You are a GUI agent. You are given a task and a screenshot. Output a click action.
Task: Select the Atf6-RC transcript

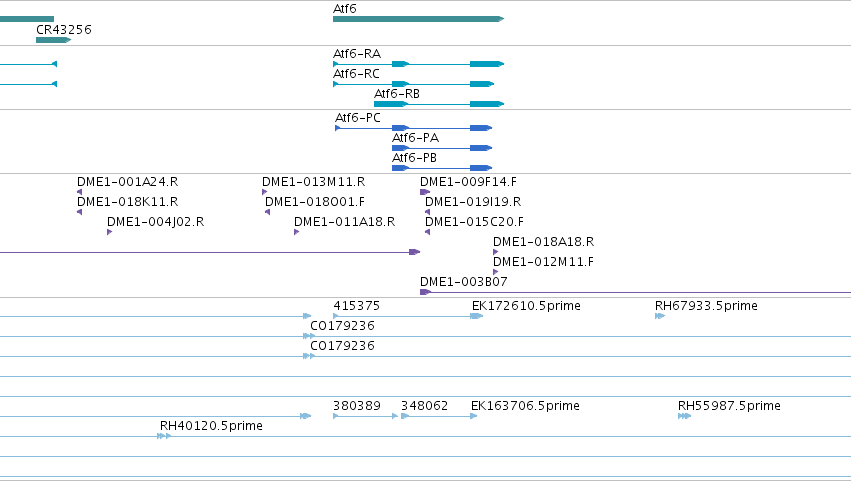414,84
